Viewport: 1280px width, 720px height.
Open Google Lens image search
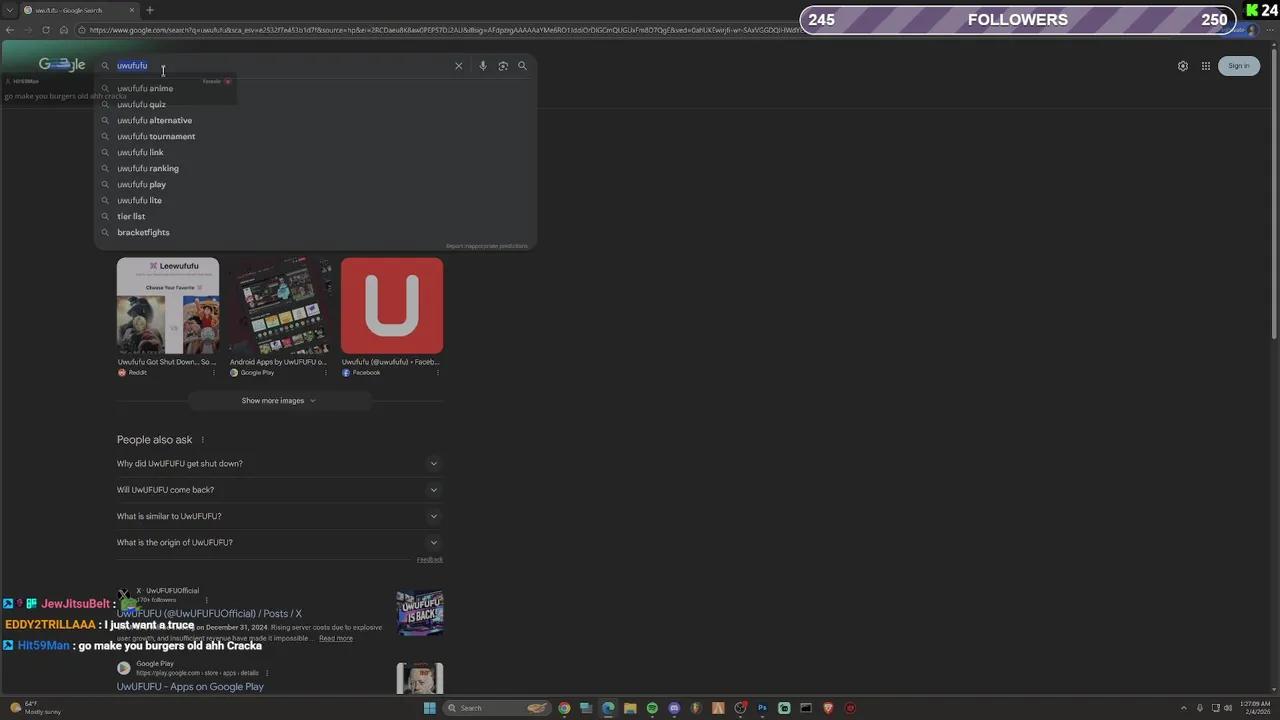pyautogui.click(x=503, y=66)
